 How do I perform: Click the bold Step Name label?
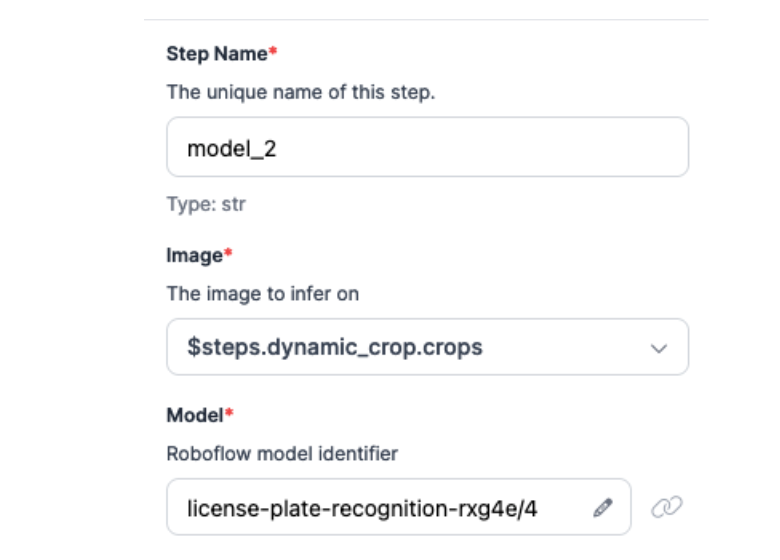pos(217,54)
